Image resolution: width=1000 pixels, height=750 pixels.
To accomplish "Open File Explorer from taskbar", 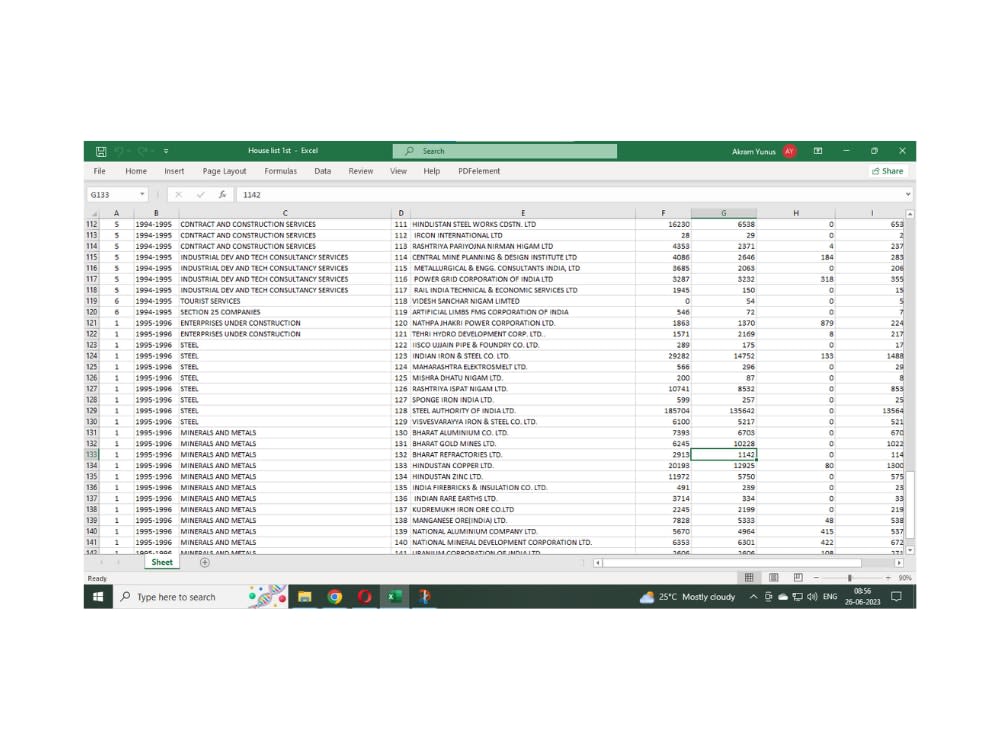I will (x=305, y=597).
